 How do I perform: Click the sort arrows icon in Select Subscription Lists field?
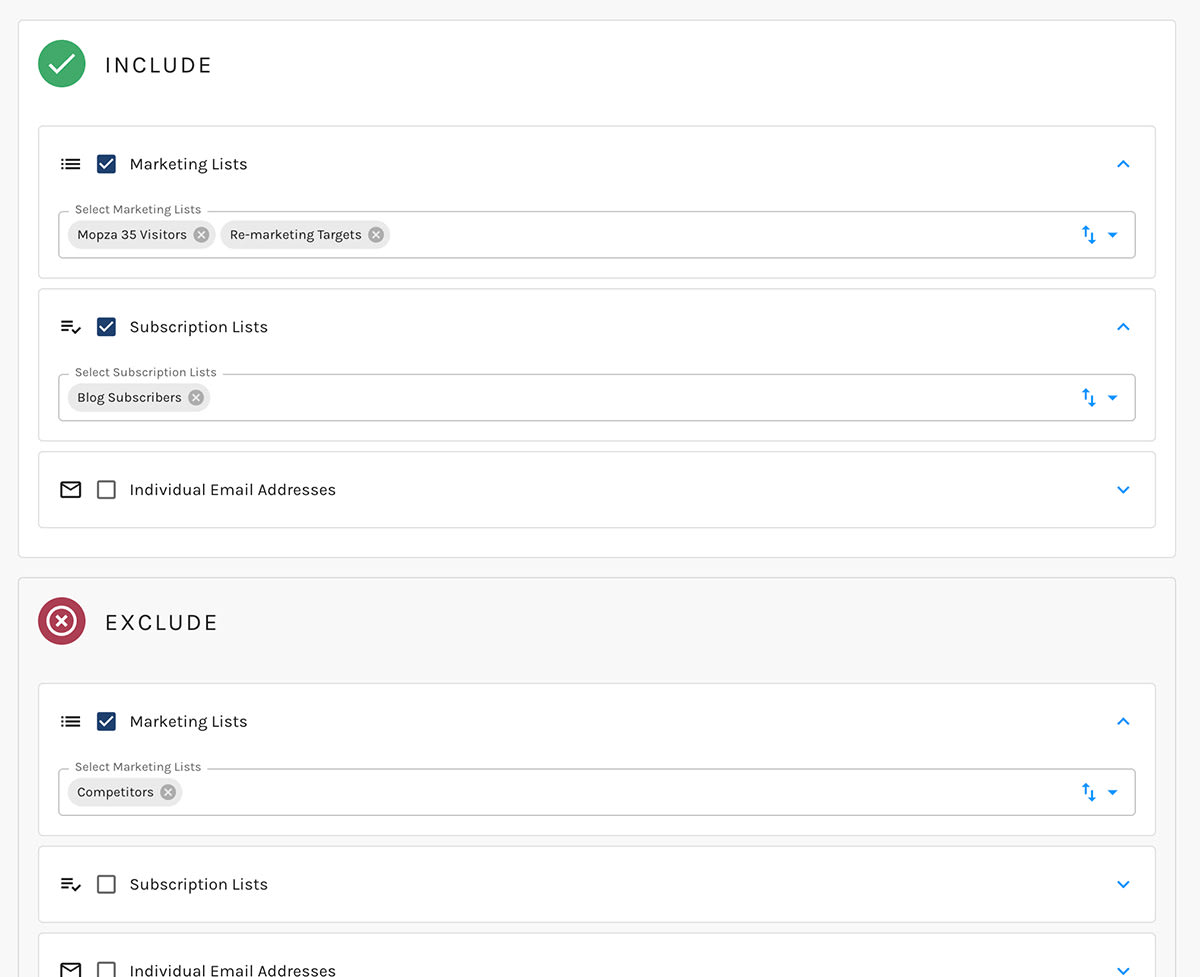(1088, 397)
